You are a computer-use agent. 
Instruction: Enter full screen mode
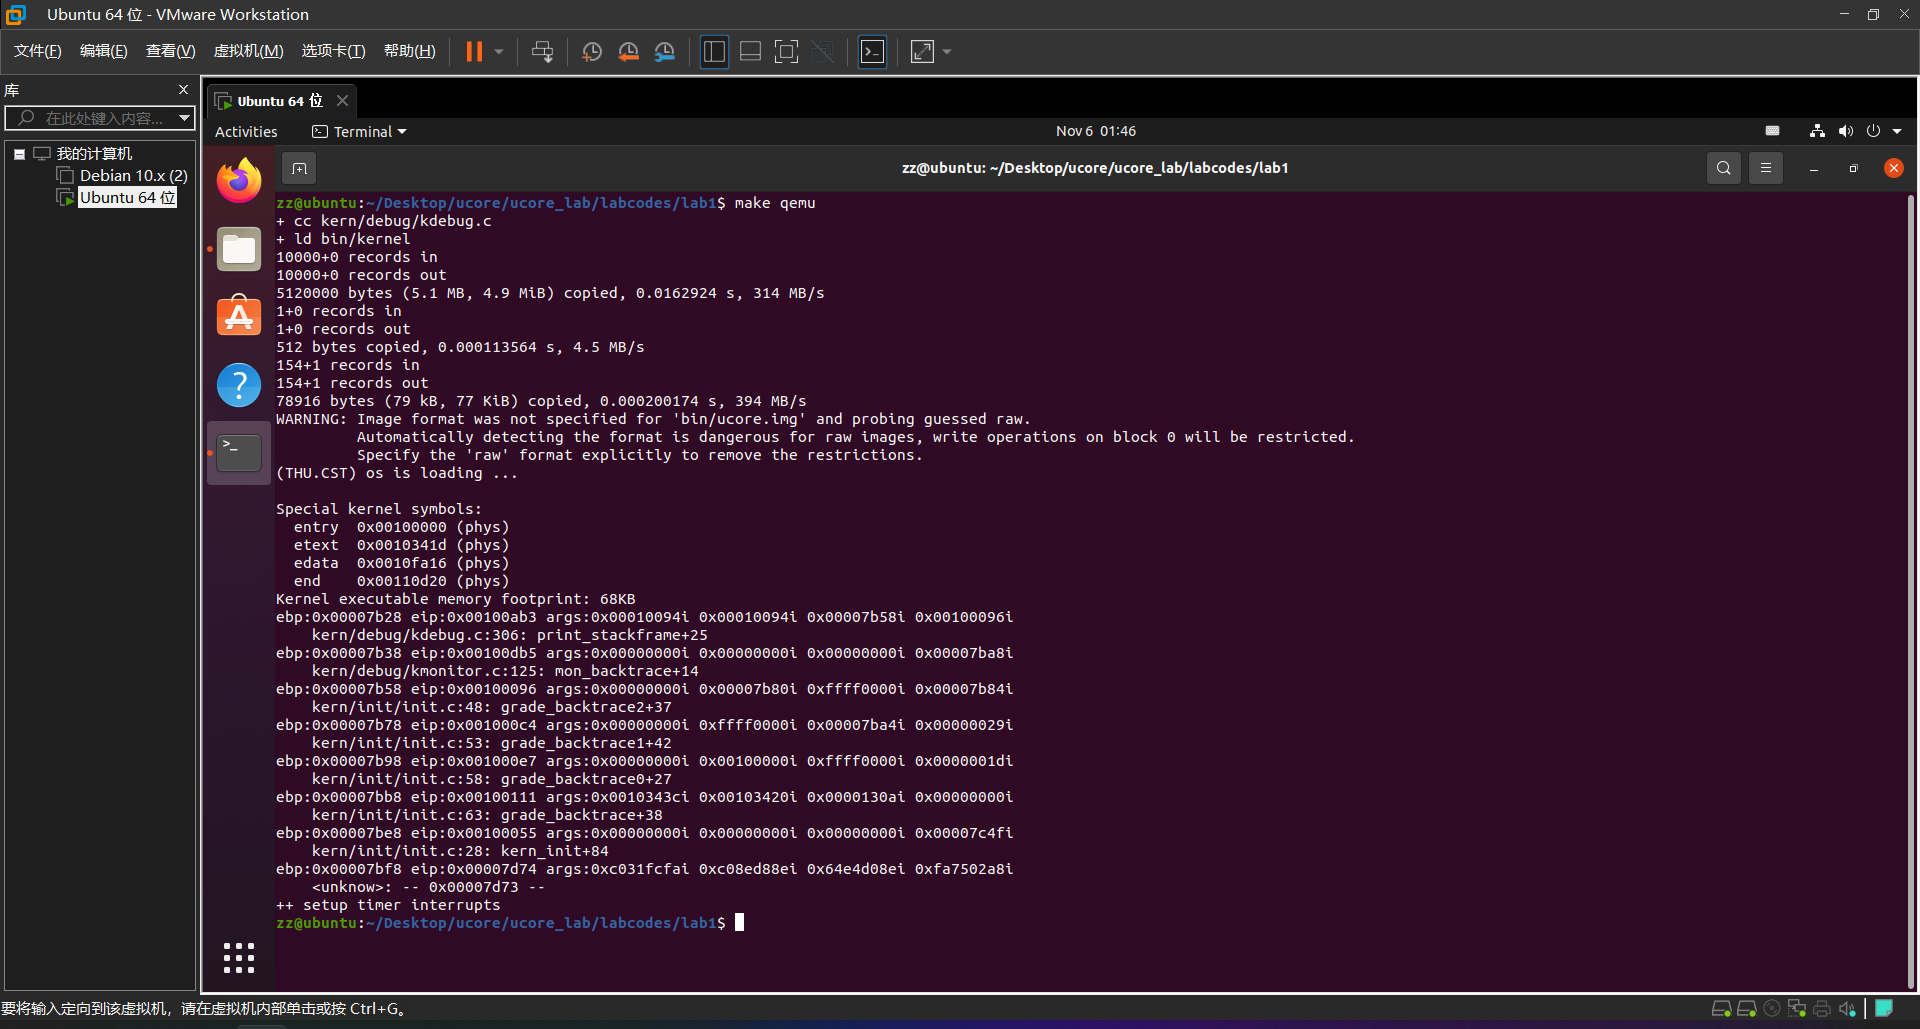[787, 52]
